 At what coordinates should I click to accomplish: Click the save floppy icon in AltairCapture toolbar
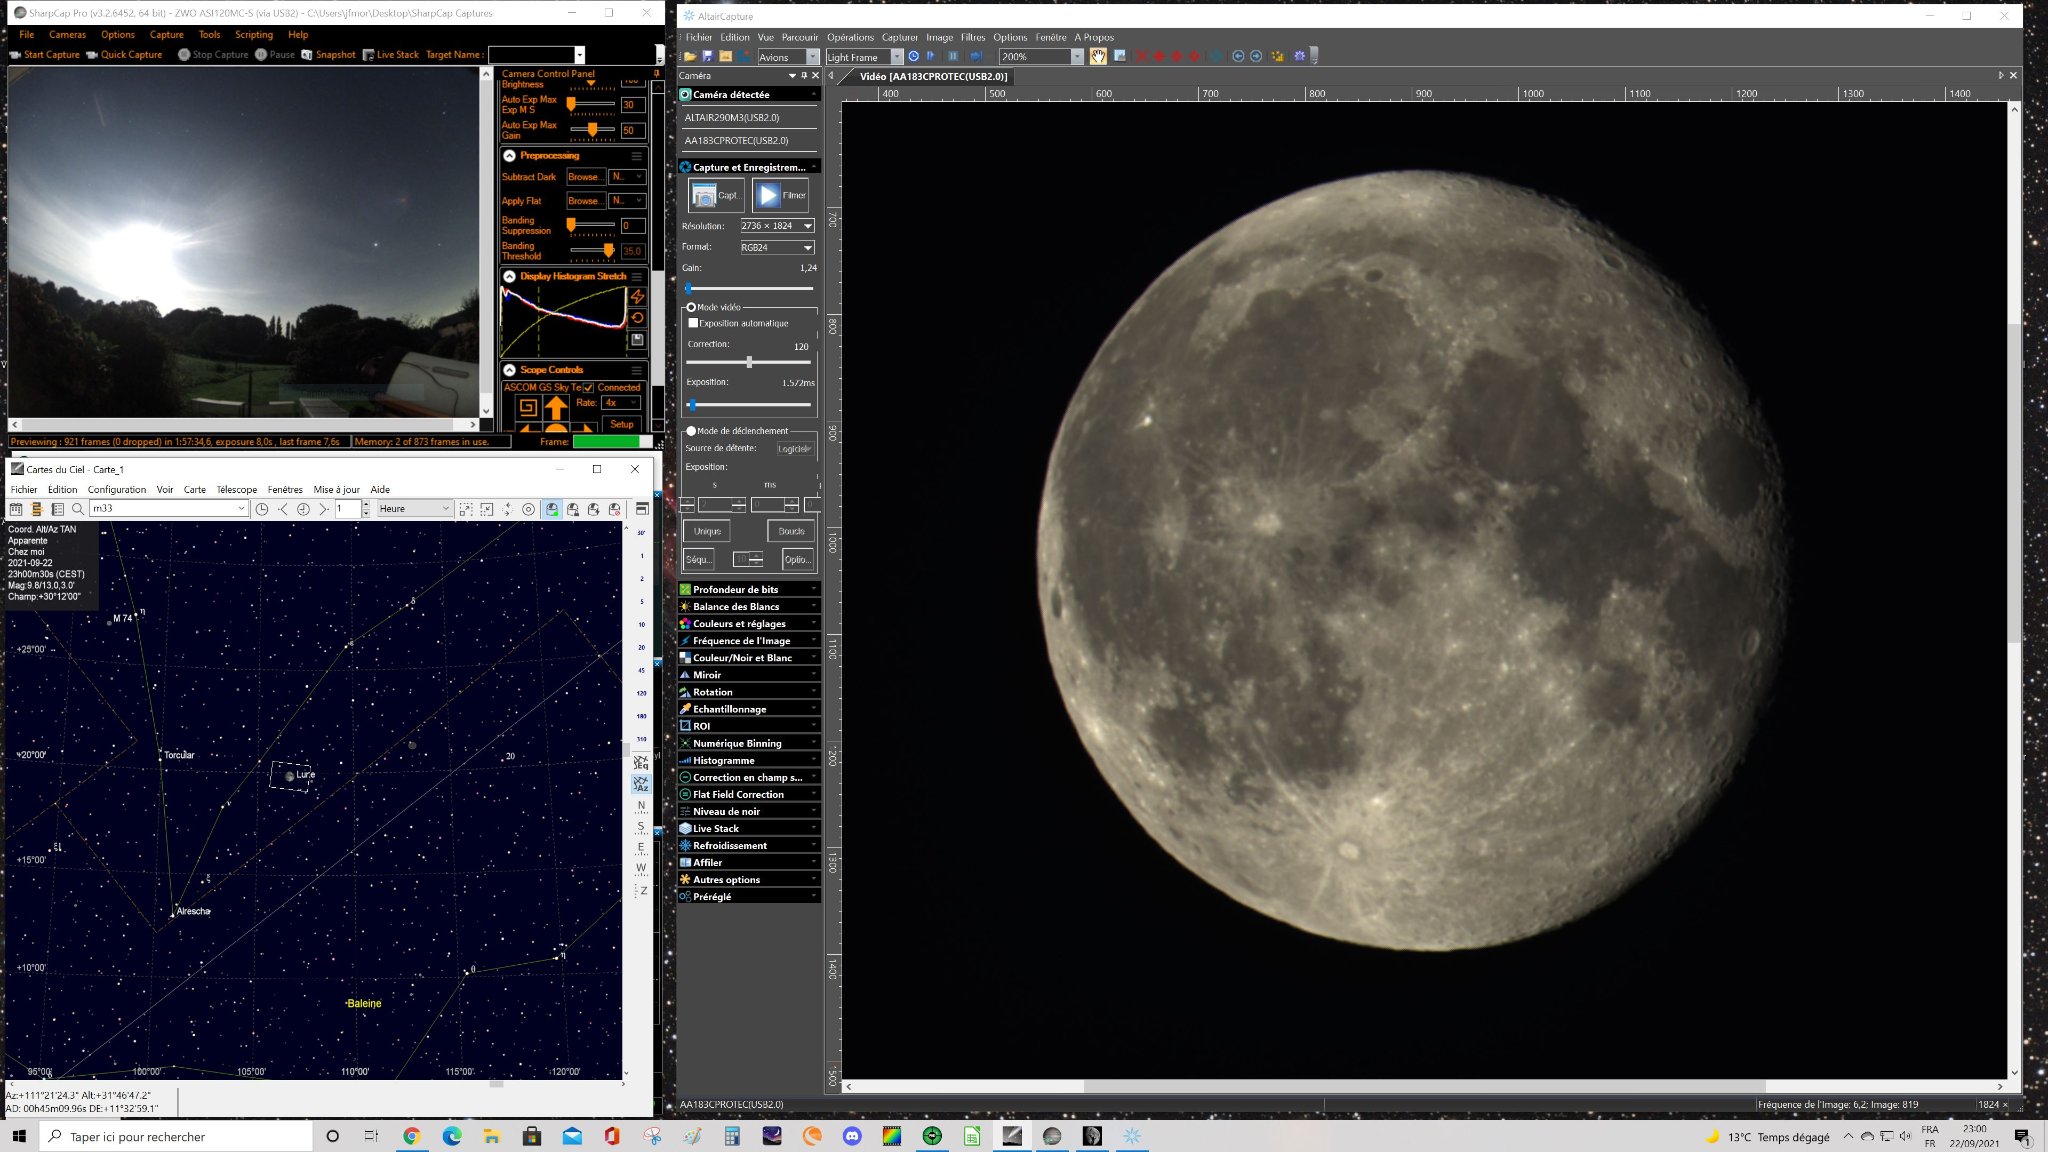(x=708, y=57)
